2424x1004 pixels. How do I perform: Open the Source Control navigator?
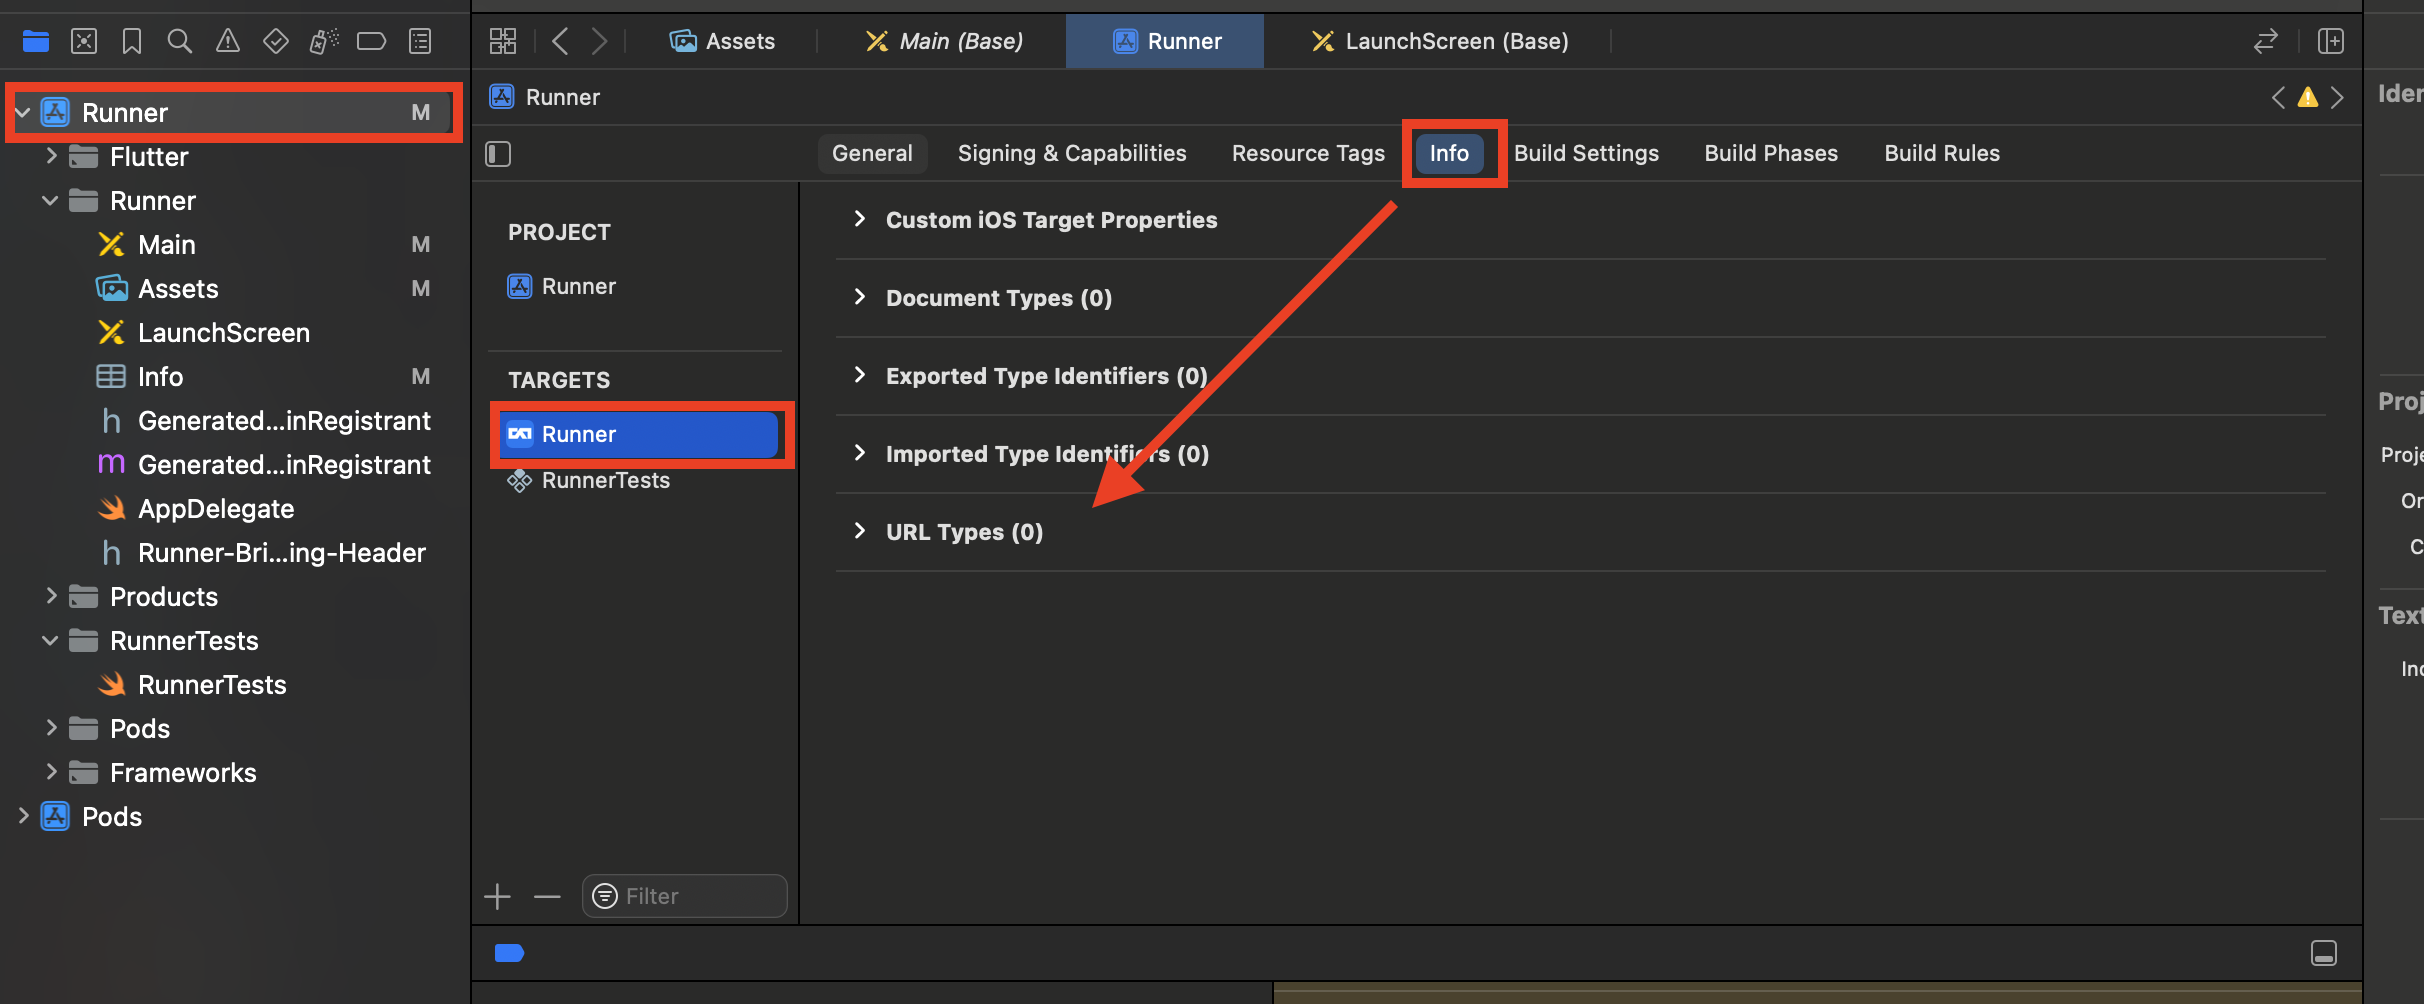point(84,41)
